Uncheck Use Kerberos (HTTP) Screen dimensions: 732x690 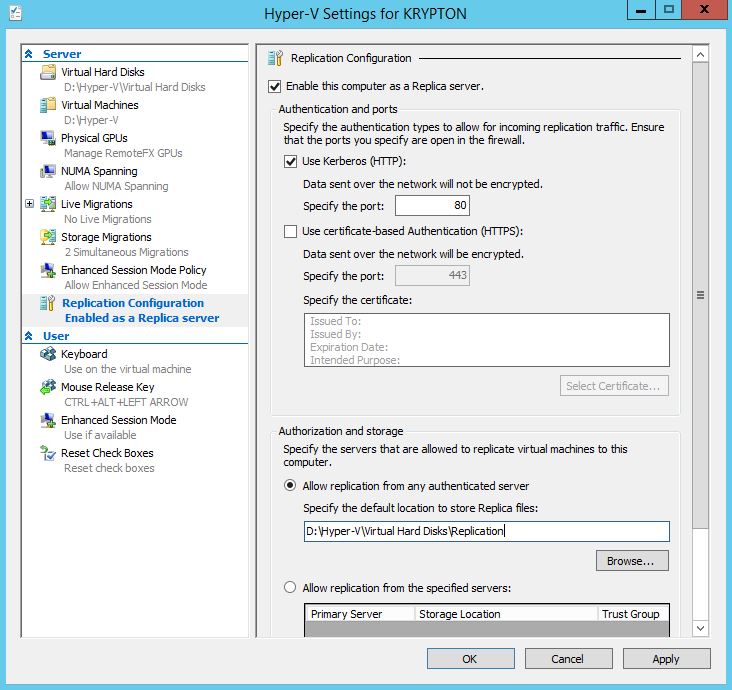tap(290, 162)
